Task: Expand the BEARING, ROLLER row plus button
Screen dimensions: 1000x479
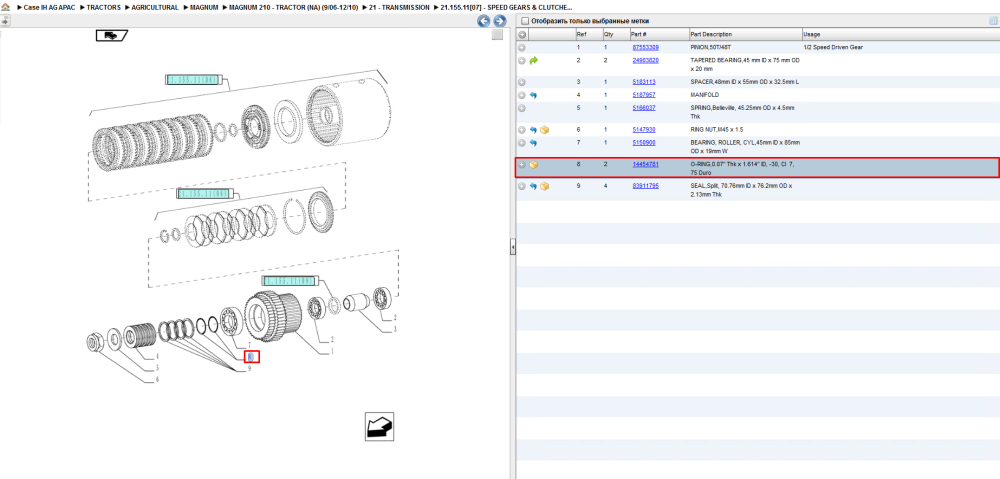Action: tap(522, 143)
